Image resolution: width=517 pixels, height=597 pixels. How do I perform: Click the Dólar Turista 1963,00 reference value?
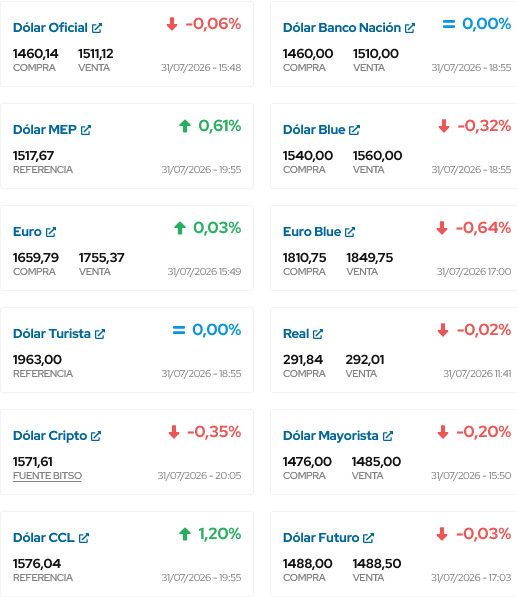click(37, 359)
